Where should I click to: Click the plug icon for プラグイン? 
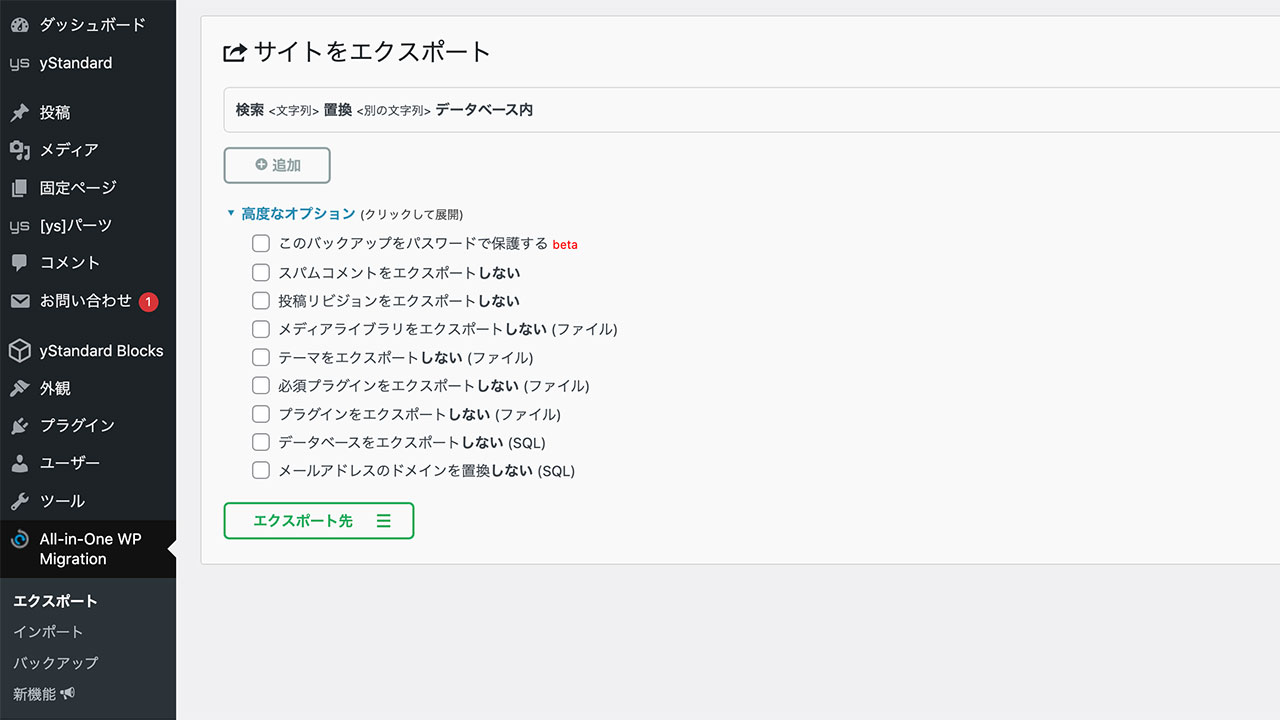coord(19,426)
